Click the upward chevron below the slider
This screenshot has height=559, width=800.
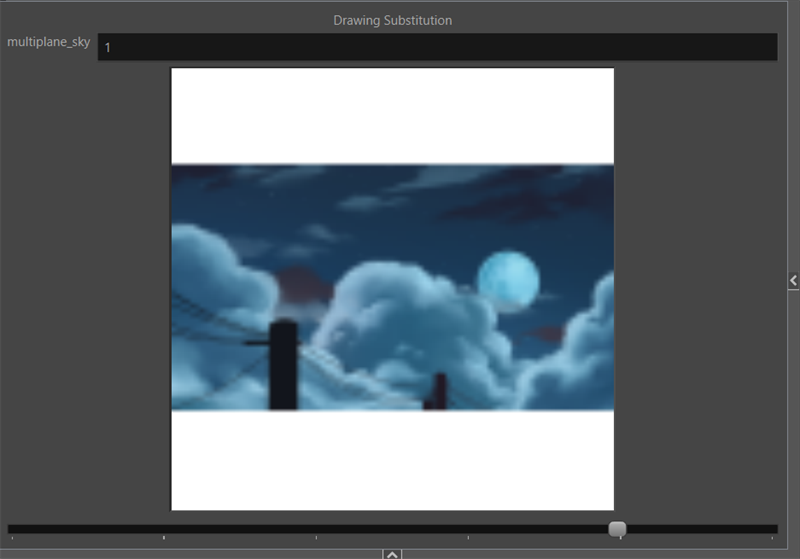[x=392, y=553]
